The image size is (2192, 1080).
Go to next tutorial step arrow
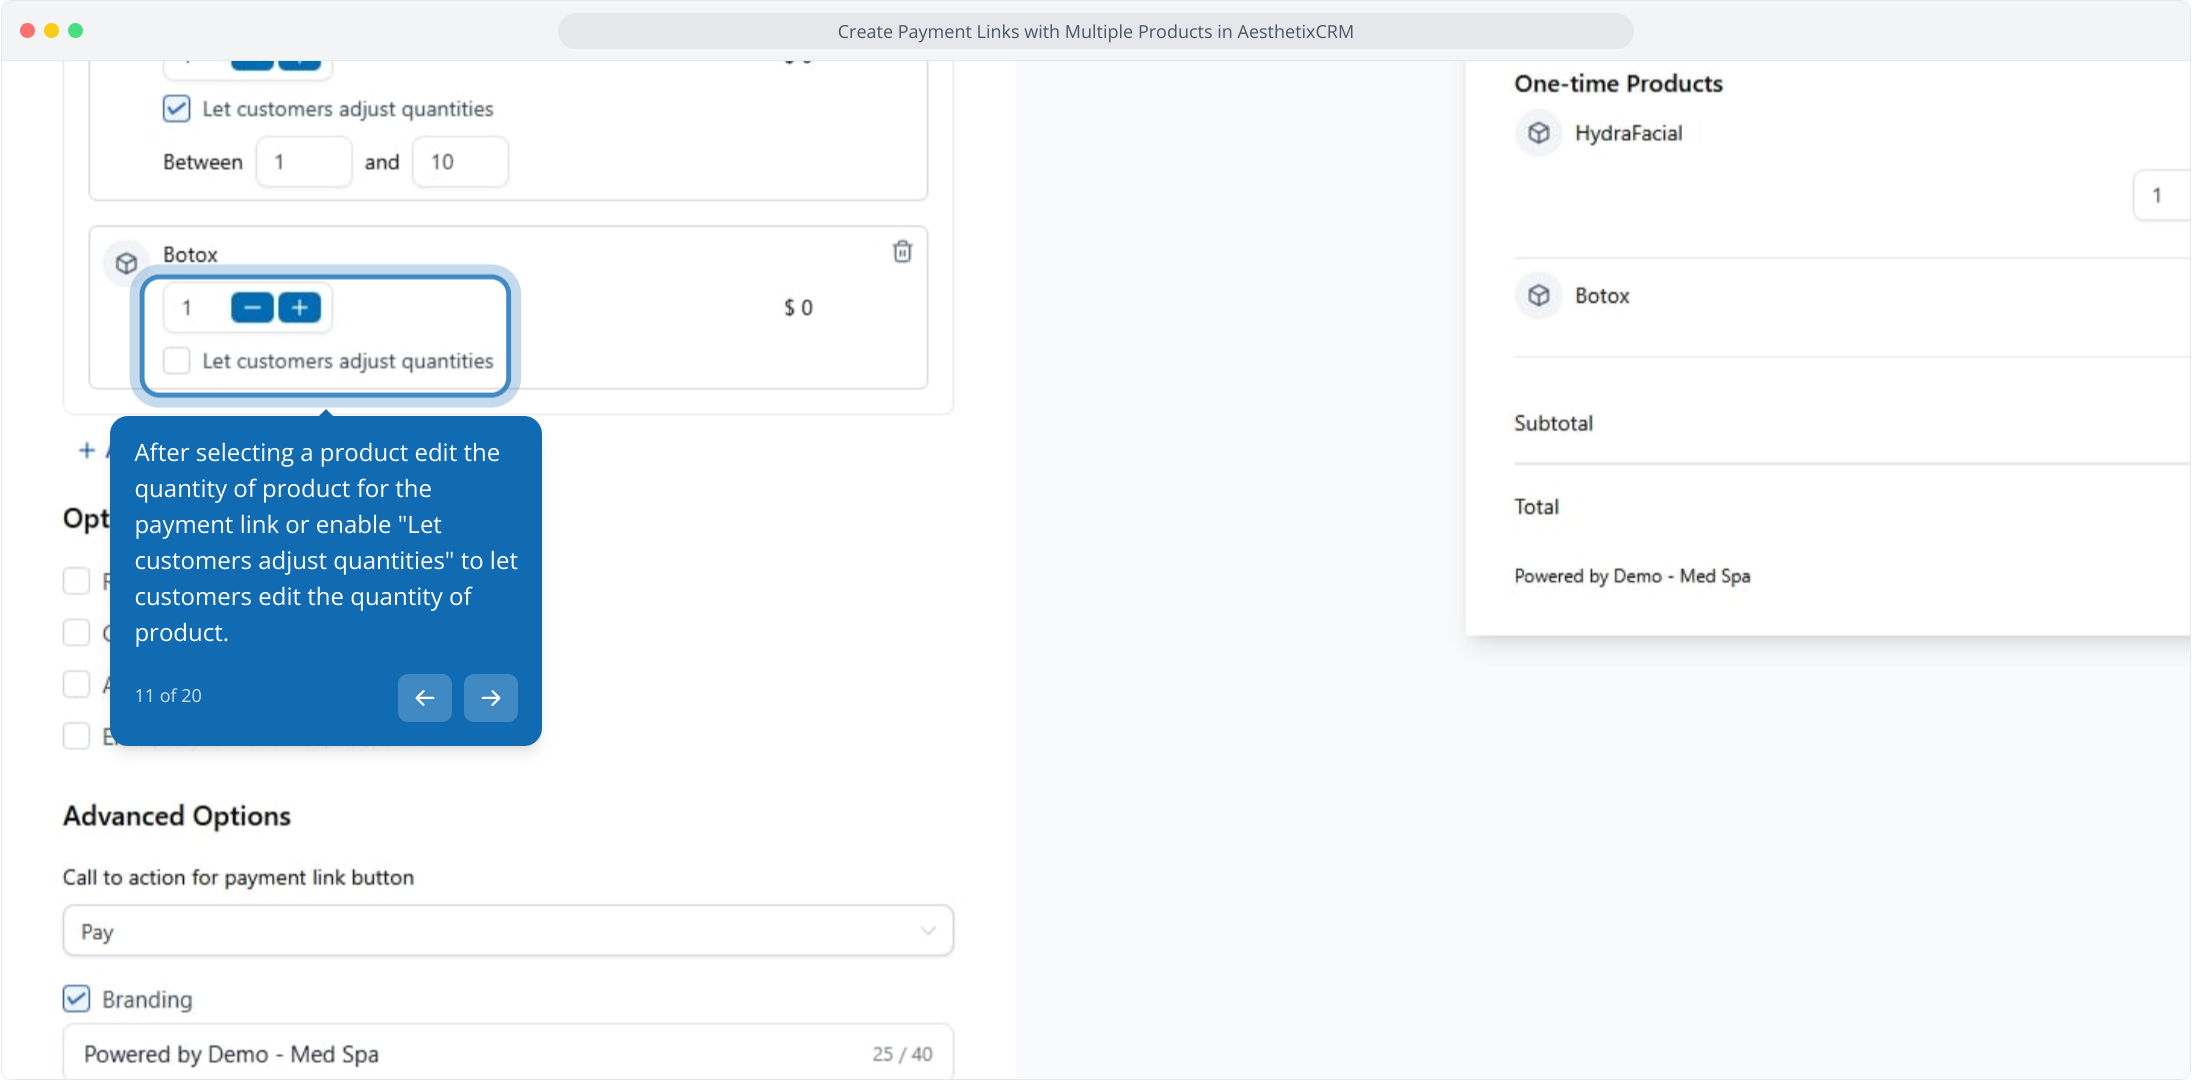[490, 698]
